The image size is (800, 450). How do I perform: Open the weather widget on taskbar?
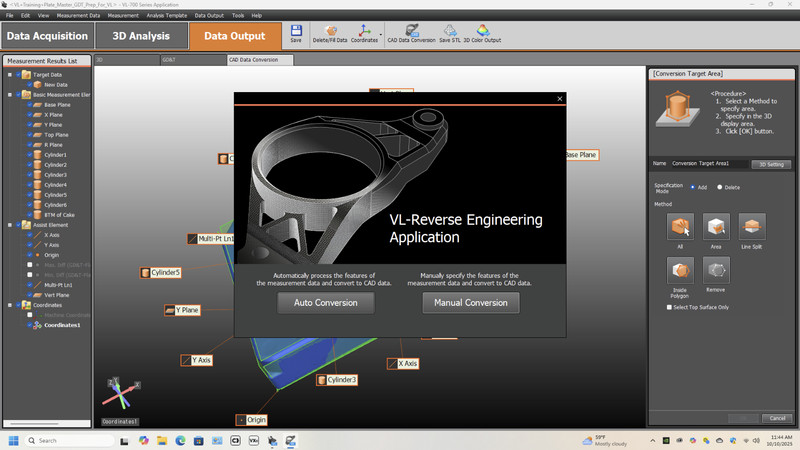pyautogui.click(x=605, y=440)
